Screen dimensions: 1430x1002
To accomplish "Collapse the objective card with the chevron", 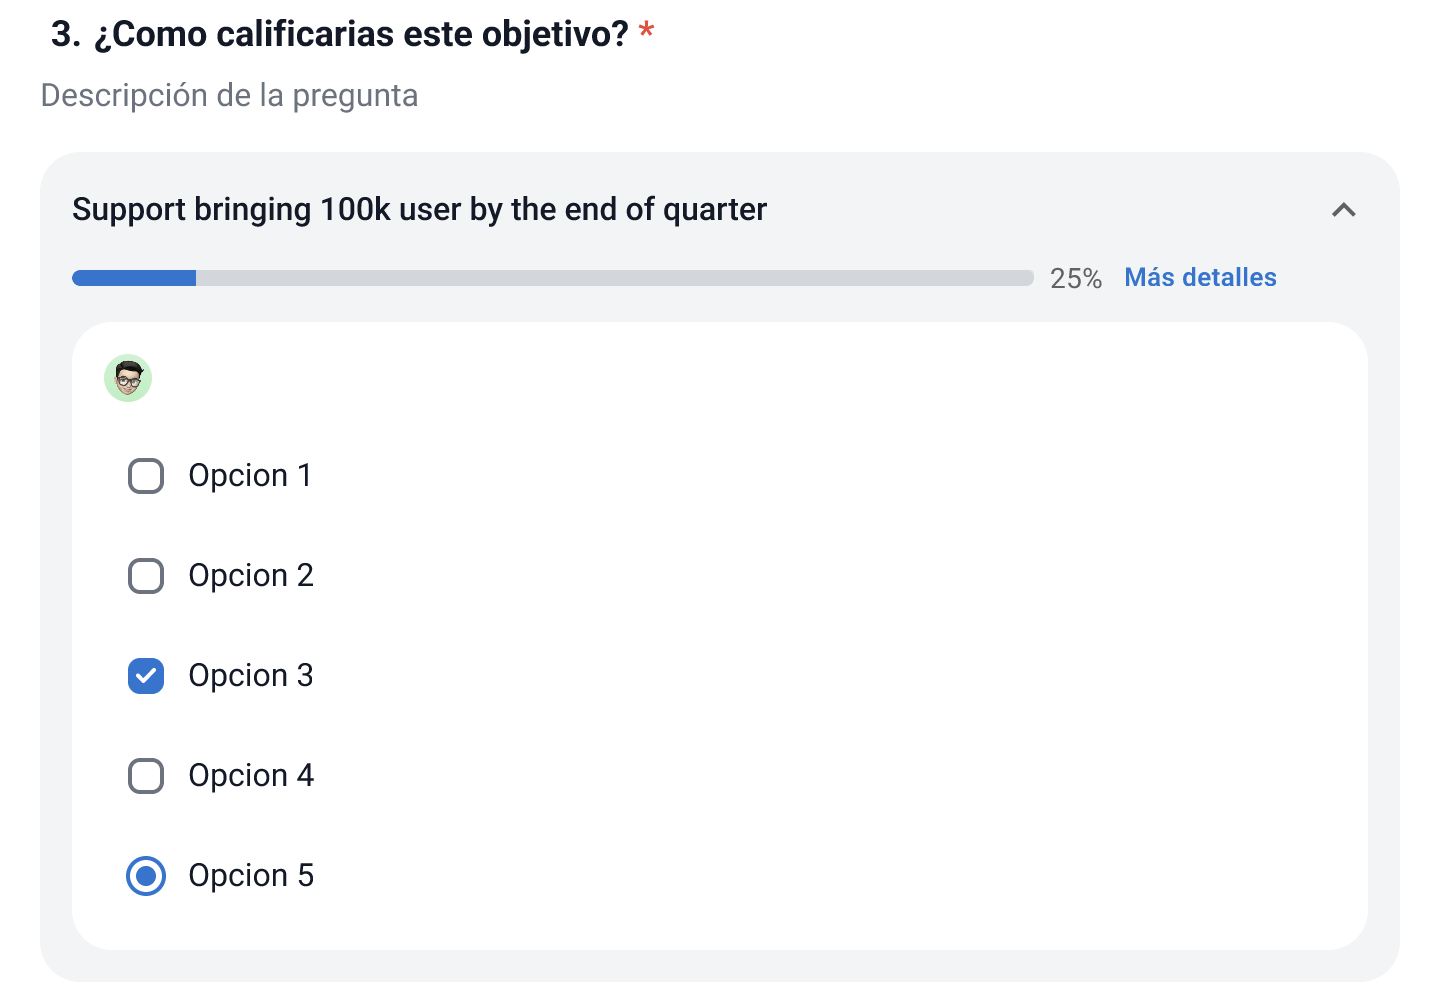I will 1343,210.
